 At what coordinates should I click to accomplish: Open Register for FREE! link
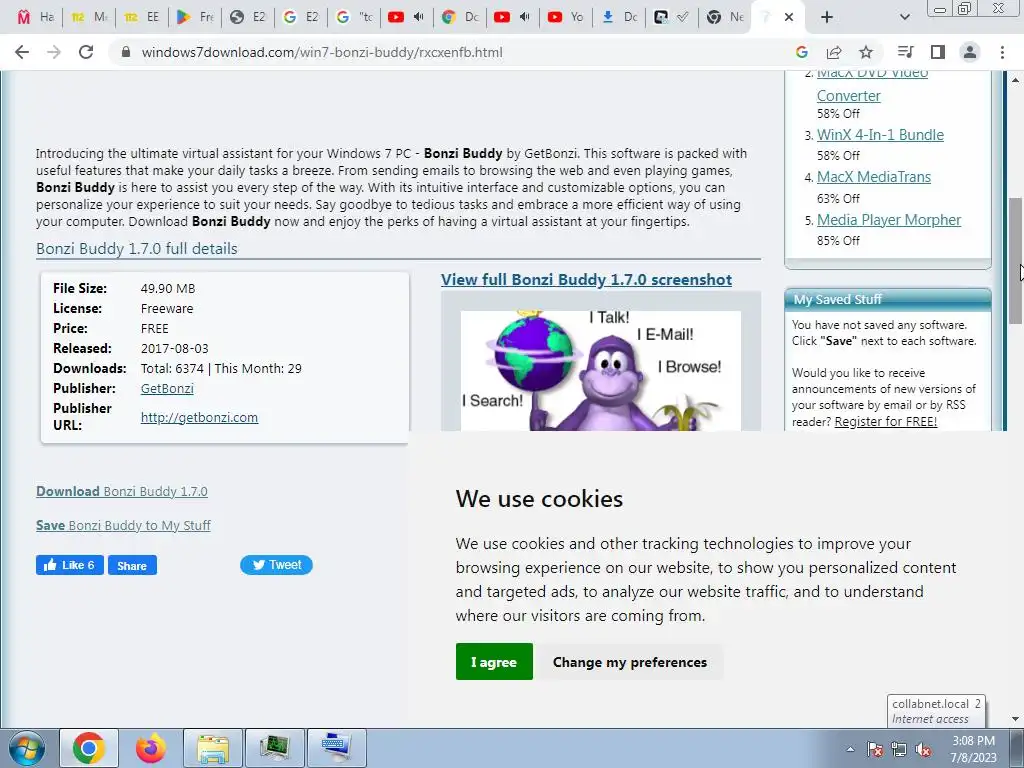click(x=886, y=422)
